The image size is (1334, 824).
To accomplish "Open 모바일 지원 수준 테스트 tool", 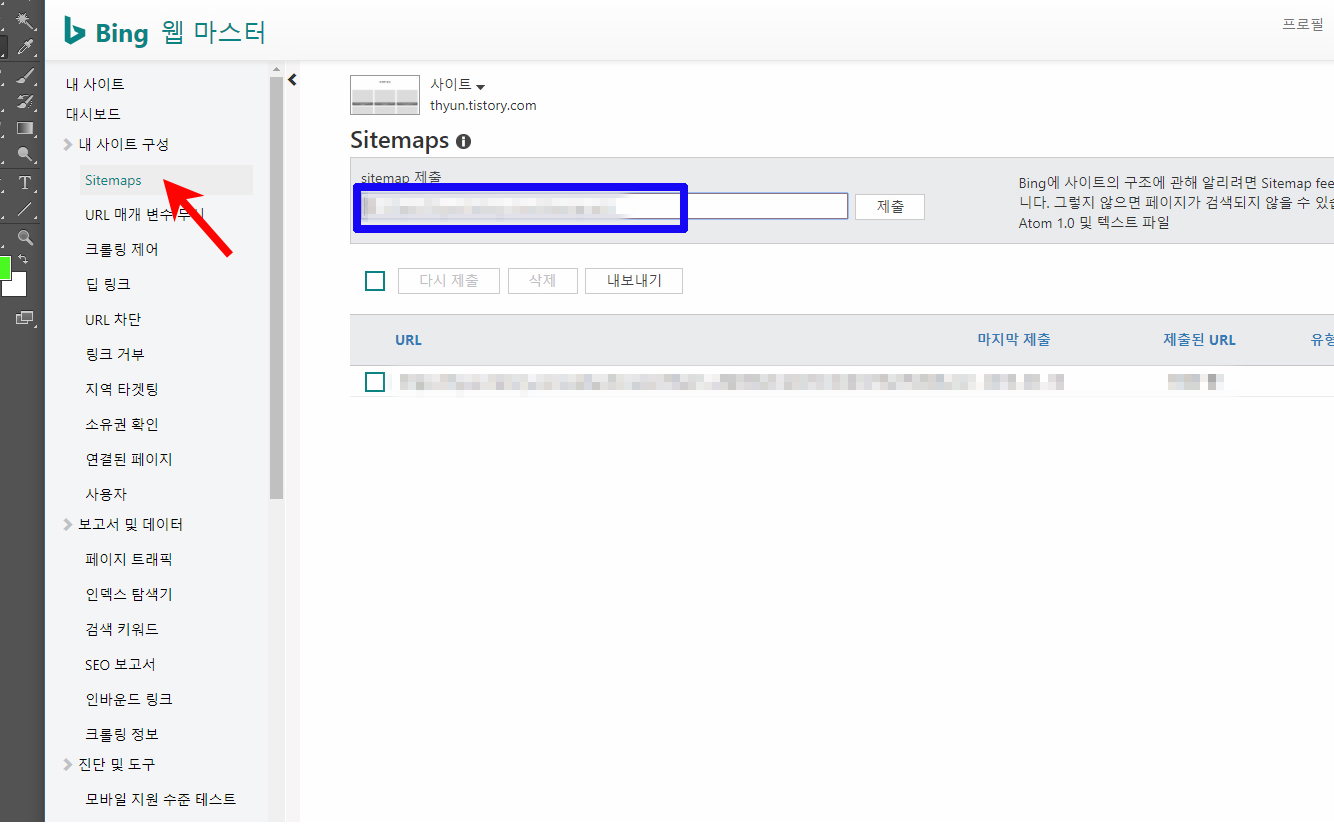I will pos(161,800).
